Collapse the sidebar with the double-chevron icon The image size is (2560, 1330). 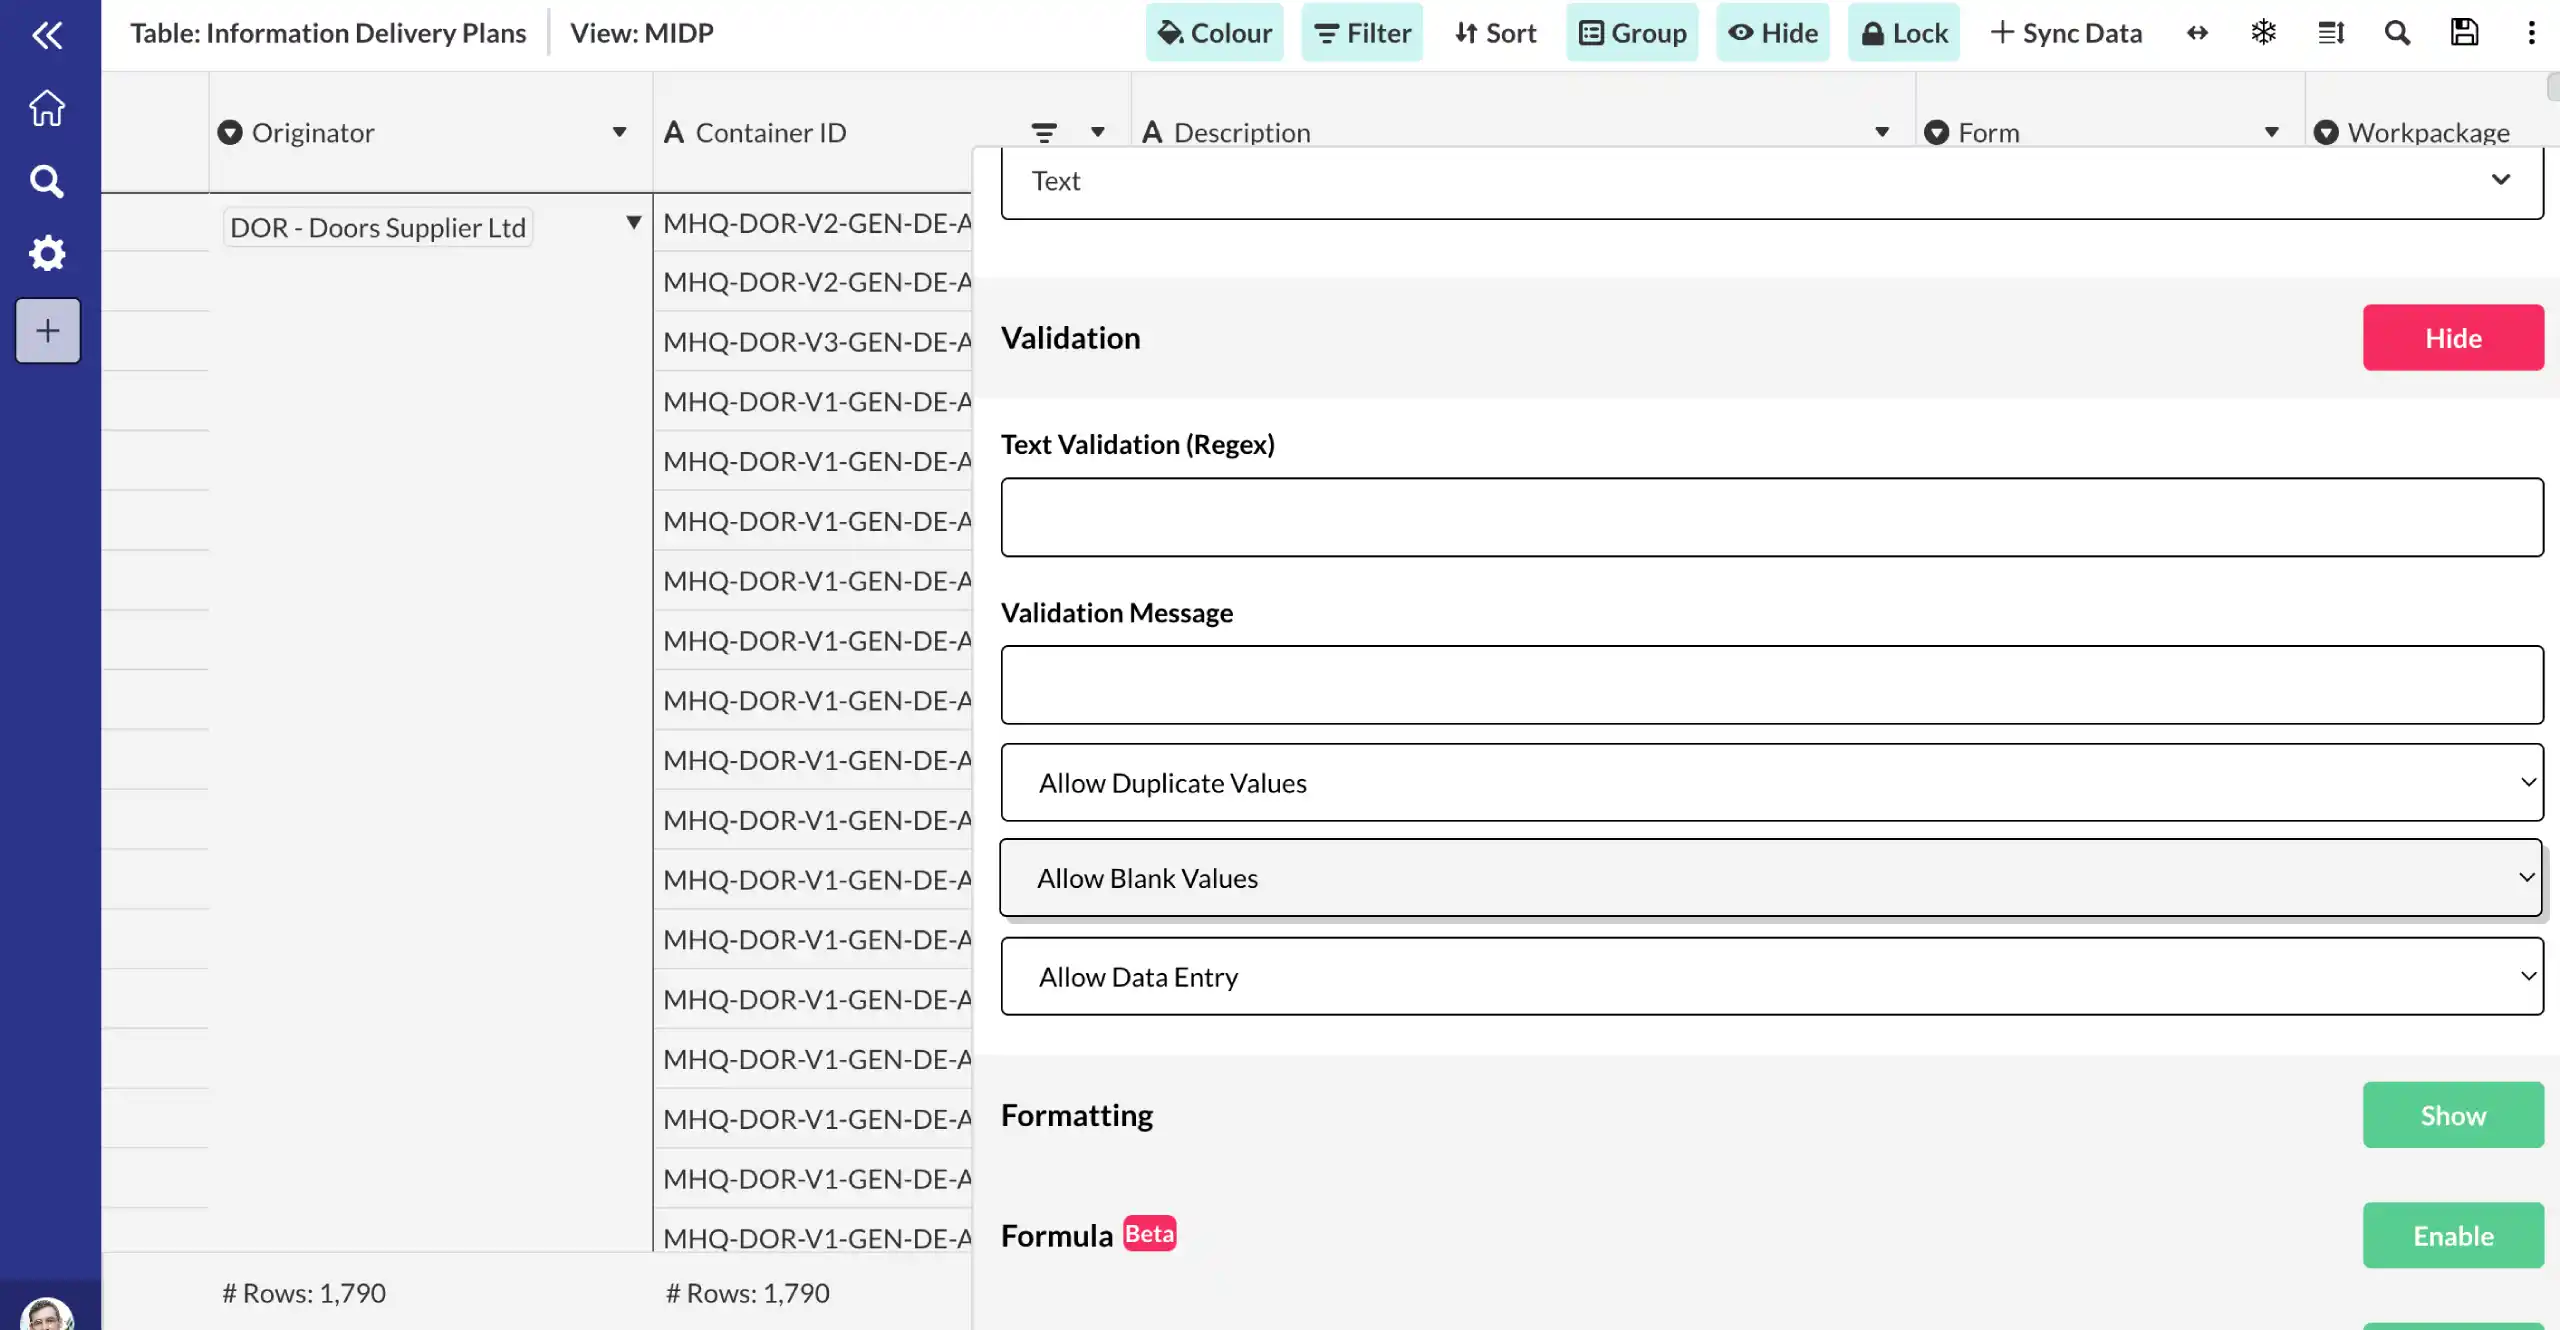tap(47, 36)
